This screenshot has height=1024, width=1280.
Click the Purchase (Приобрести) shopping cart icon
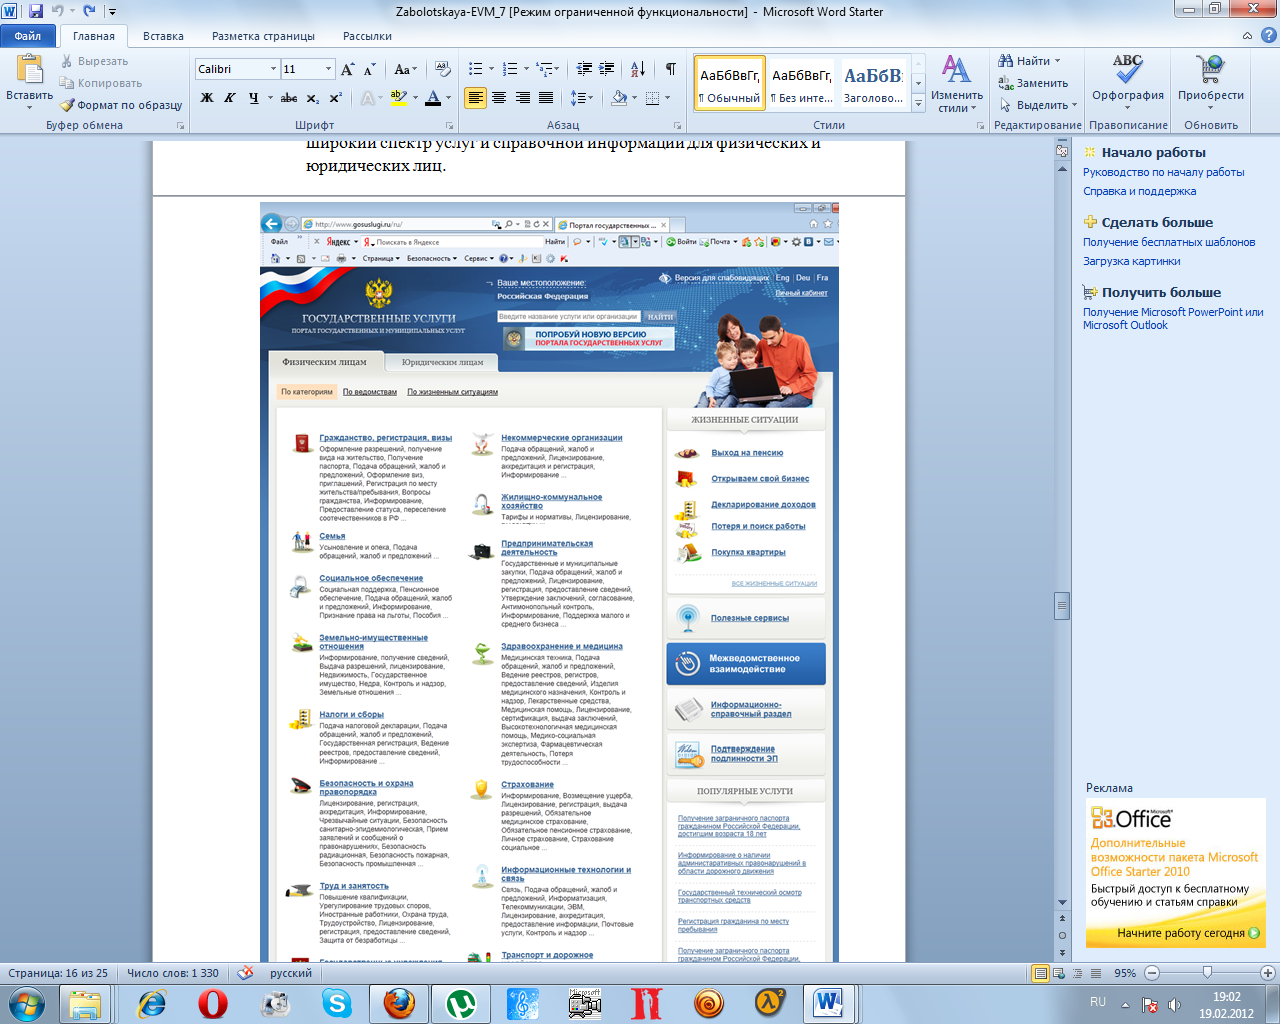(1211, 69)
